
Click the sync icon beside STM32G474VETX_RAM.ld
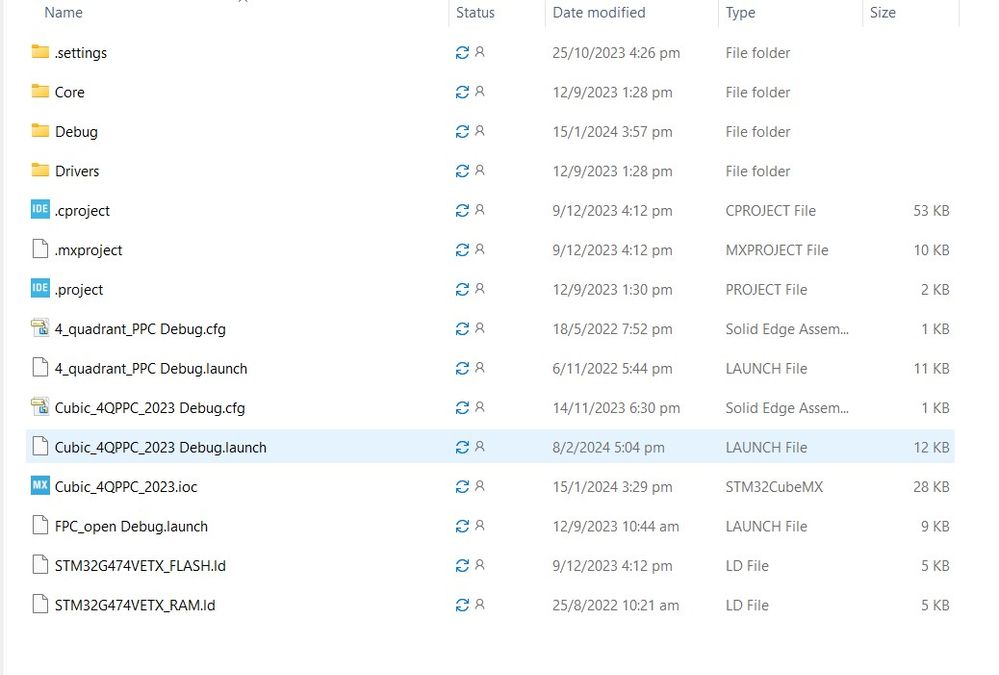[461, 605]
